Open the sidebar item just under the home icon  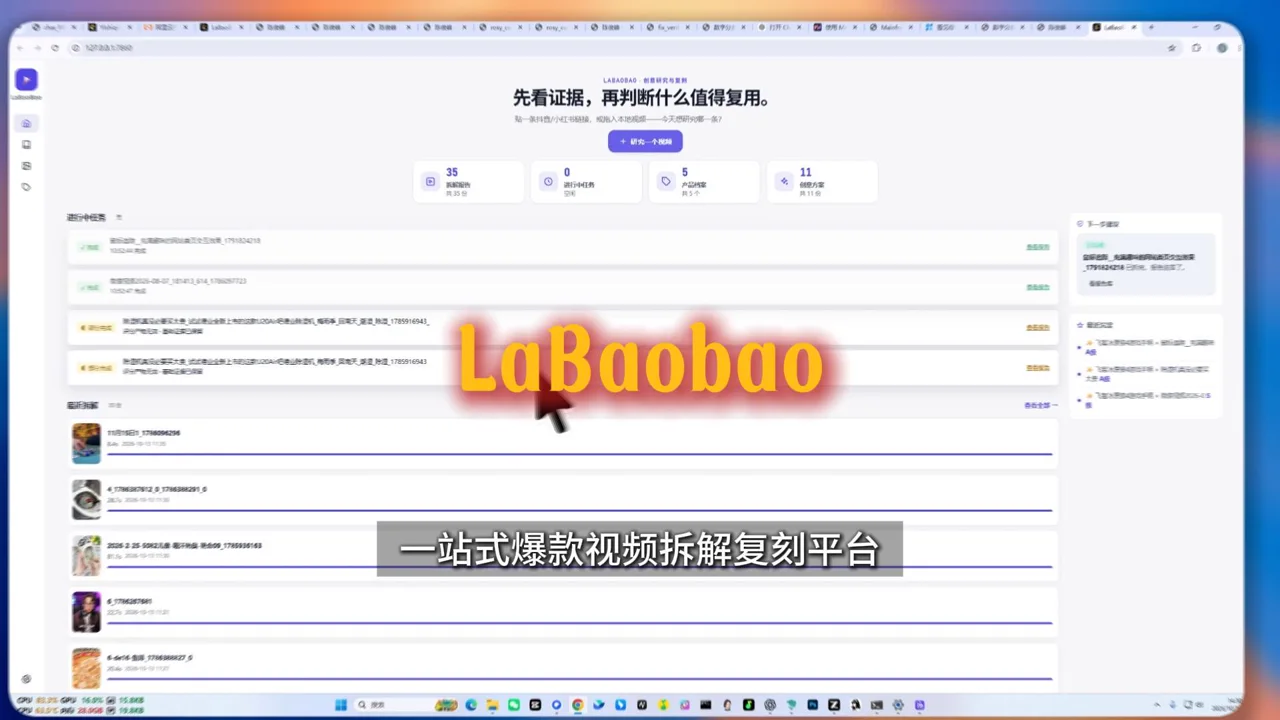coord(27,145)
